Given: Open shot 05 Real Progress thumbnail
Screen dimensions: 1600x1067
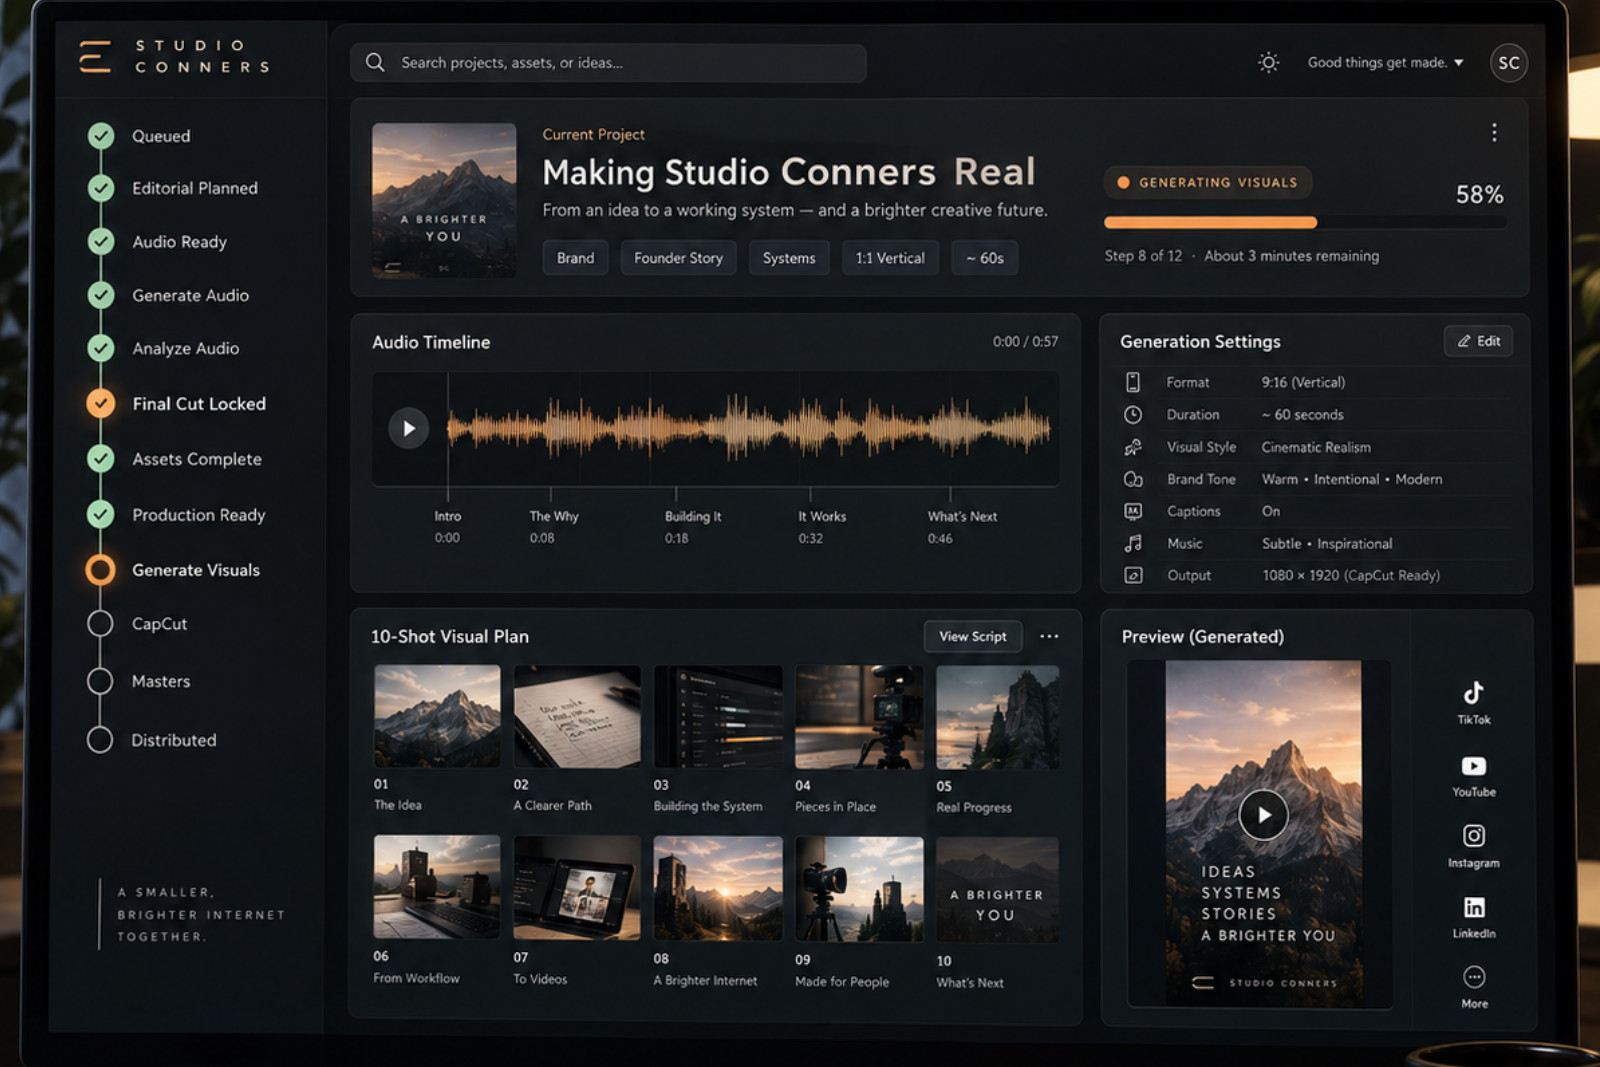Looking at the screenshot, I should click(997, 716).
